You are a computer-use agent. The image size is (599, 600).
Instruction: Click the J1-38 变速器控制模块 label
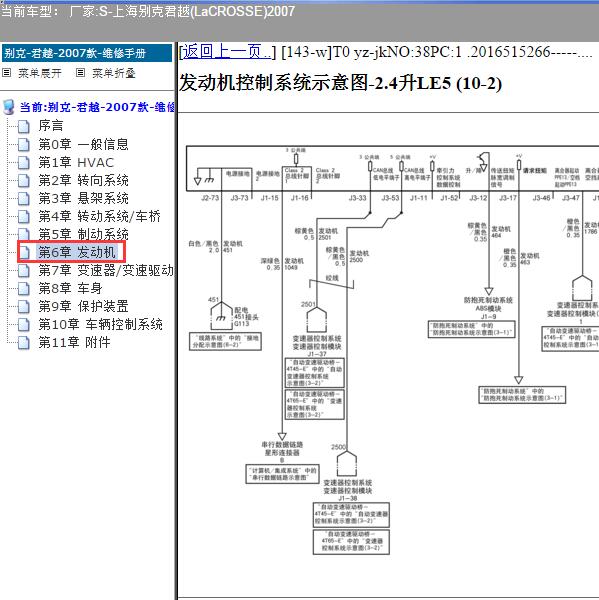348,490
